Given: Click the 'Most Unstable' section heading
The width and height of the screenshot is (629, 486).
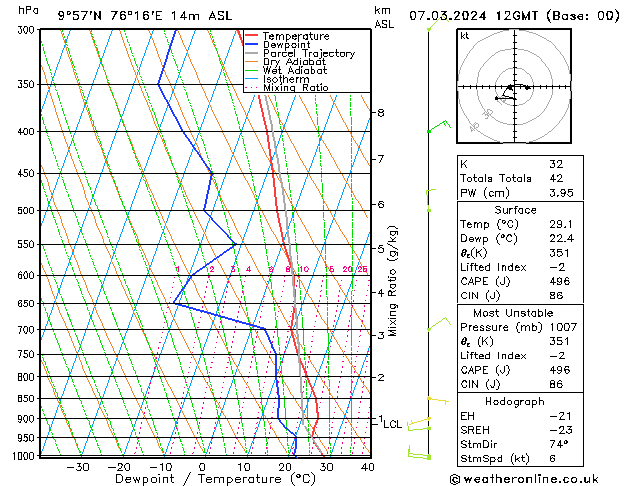Looking at the screenshot, I should 513,313.
